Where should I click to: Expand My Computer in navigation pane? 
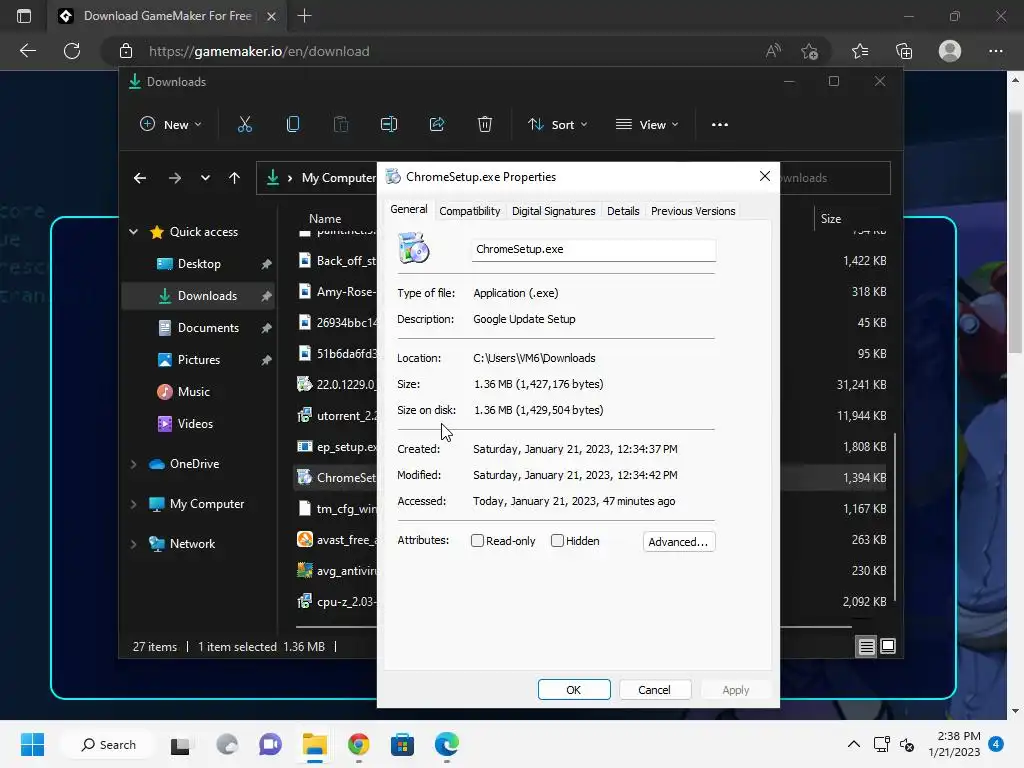[133, 504]
